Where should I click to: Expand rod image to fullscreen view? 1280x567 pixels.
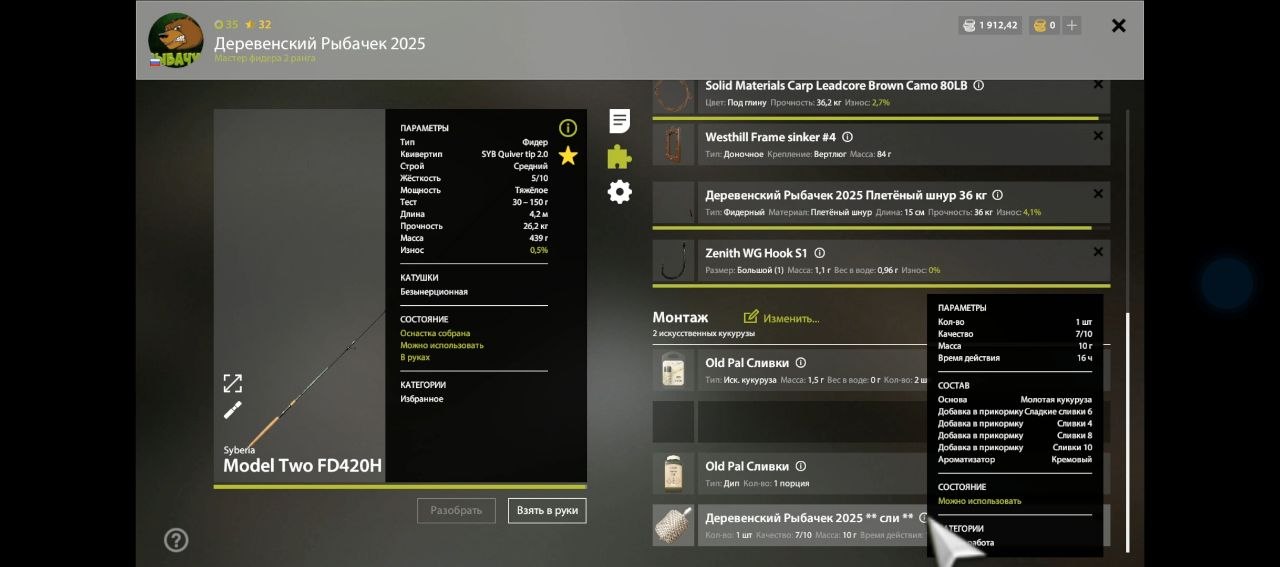pos(232,383)
